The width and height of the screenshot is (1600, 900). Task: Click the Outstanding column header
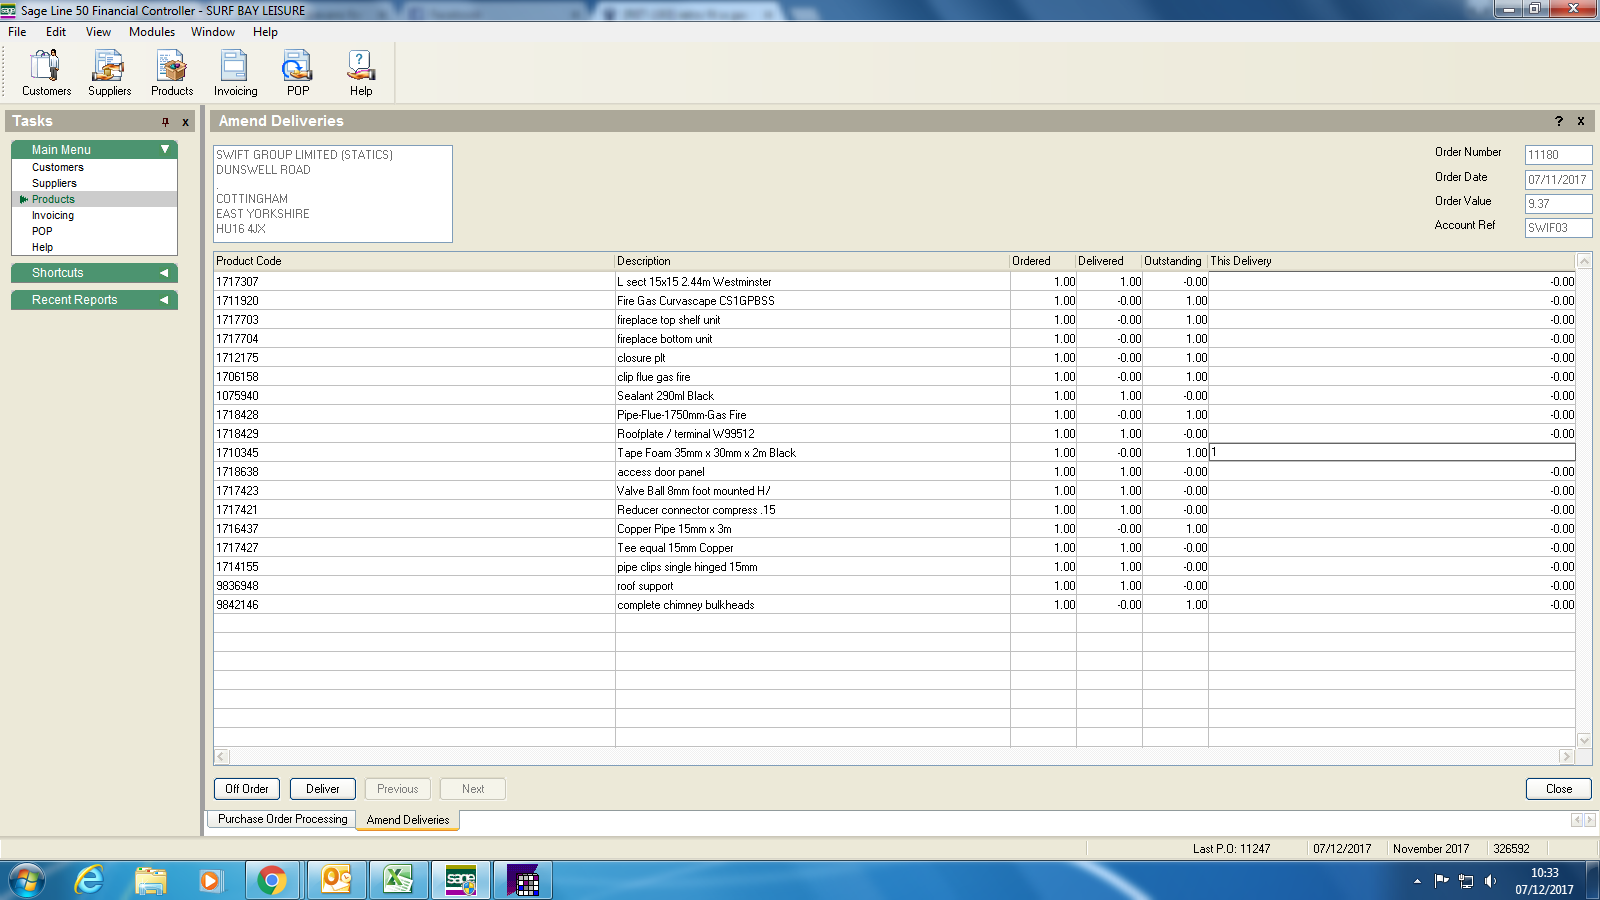point(1175,261)
